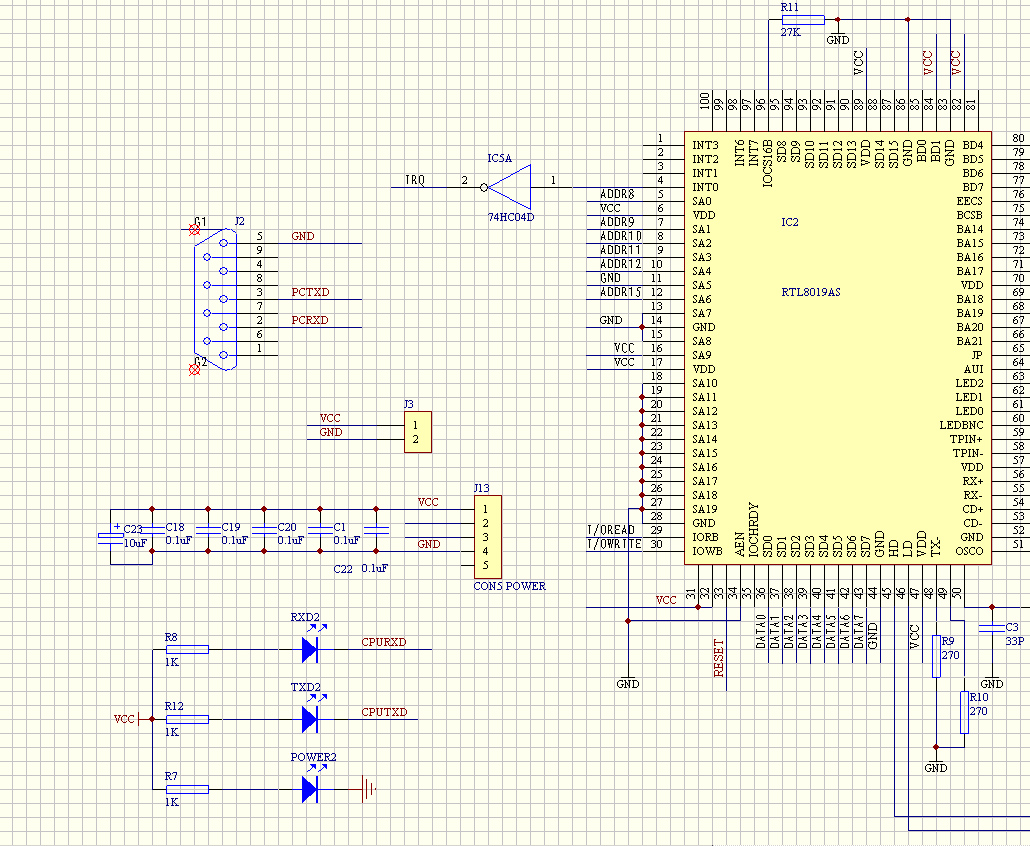Select the TXD2 LED symbol
The width and height of the screenshot is (1030, 846).
click(310, 719)
